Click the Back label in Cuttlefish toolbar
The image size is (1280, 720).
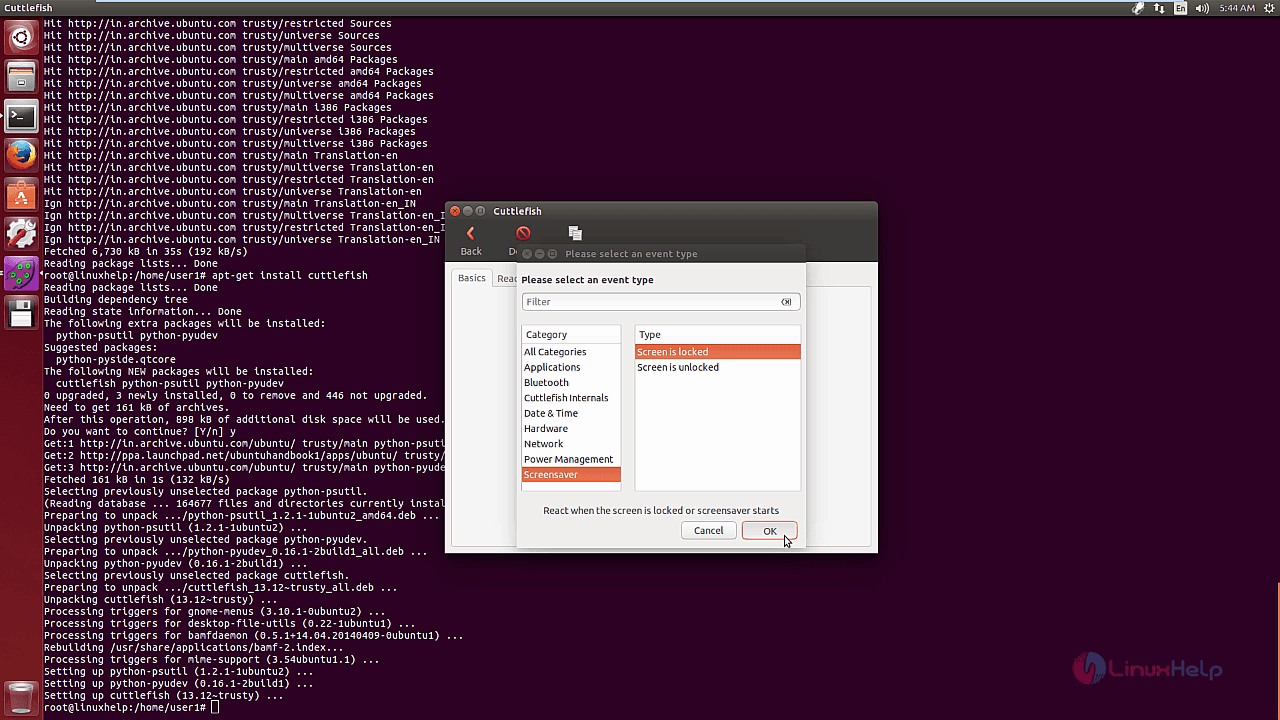click(471, 252)
